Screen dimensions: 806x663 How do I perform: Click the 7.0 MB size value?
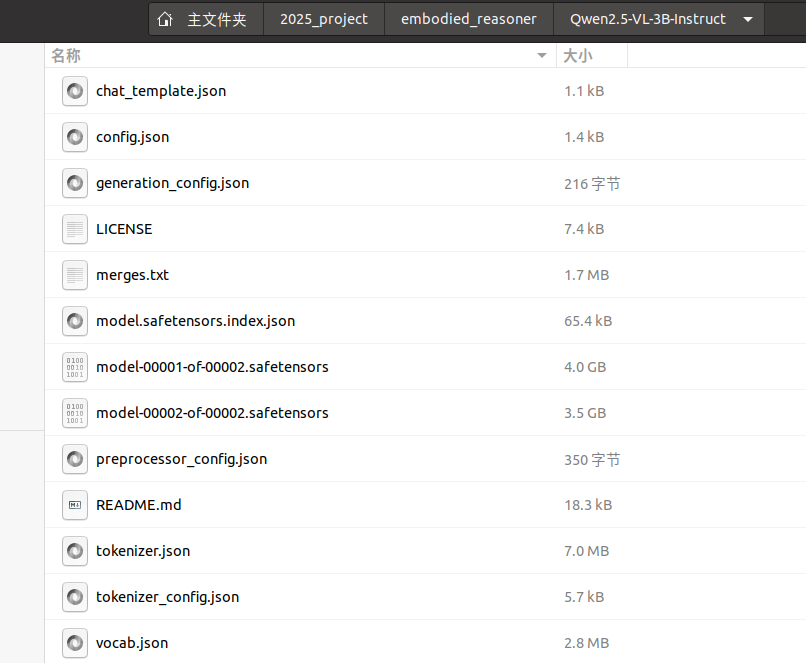click(x=587, y=551)
